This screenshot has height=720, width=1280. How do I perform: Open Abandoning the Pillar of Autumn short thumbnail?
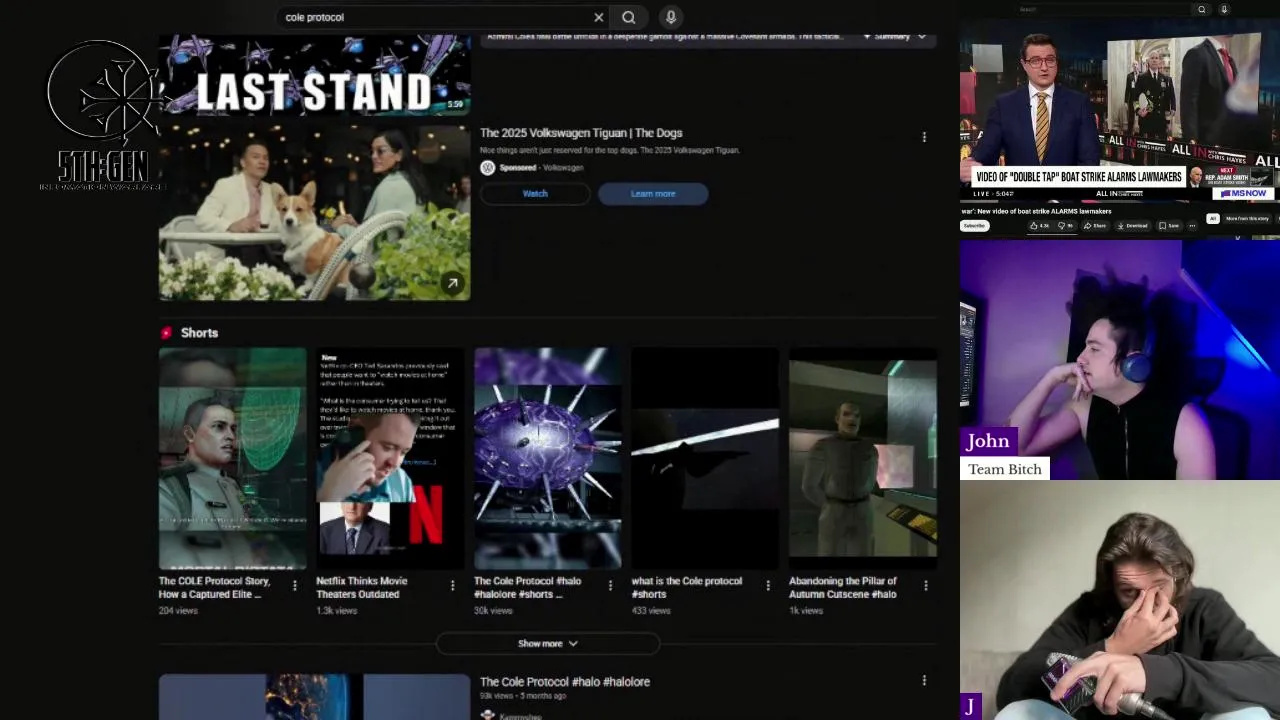pos(863,458)
